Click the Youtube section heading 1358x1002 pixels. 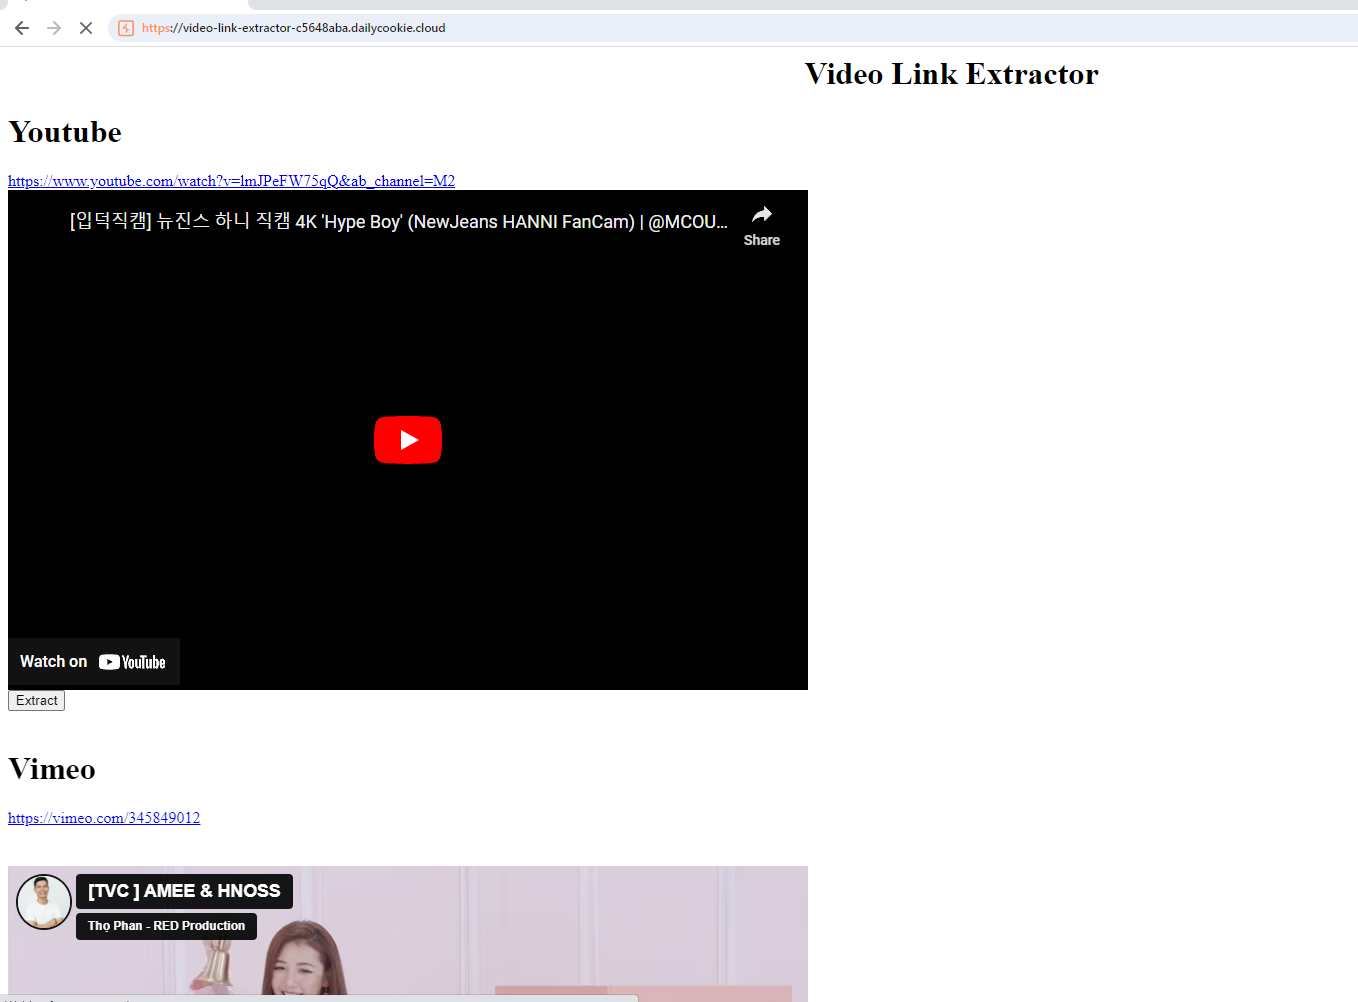[x=65, y=132]
